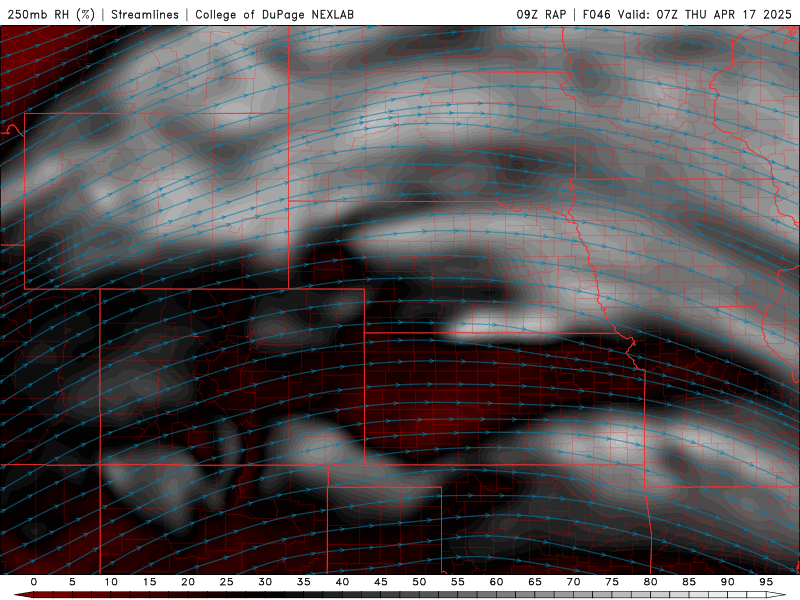This screenshot has height=600, width=800.
Task: Click the 15 label on humidity scale
Action: point(149,582)
